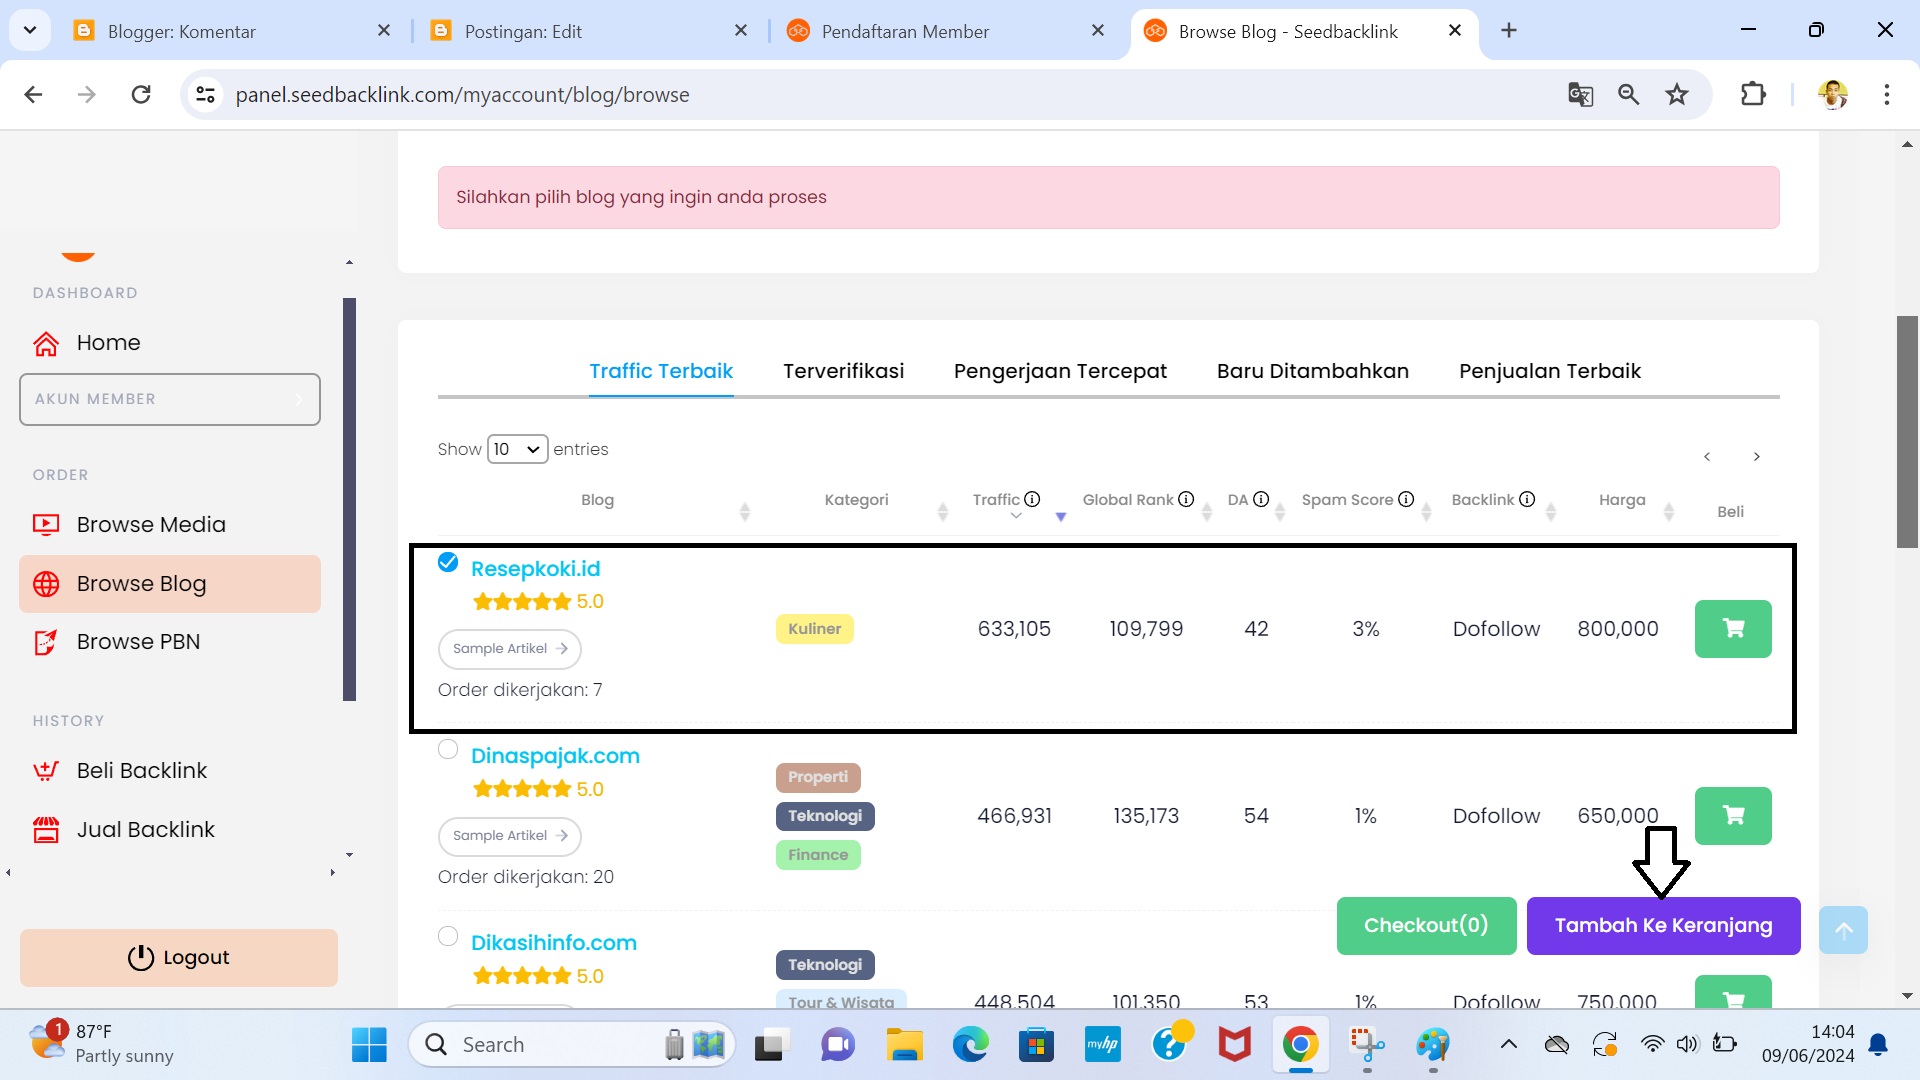This screenshot has width=1920, height=1080.
Task: Open Google Translate icon in address bar
Action: pyautogui.click(x=1580, y=94)
